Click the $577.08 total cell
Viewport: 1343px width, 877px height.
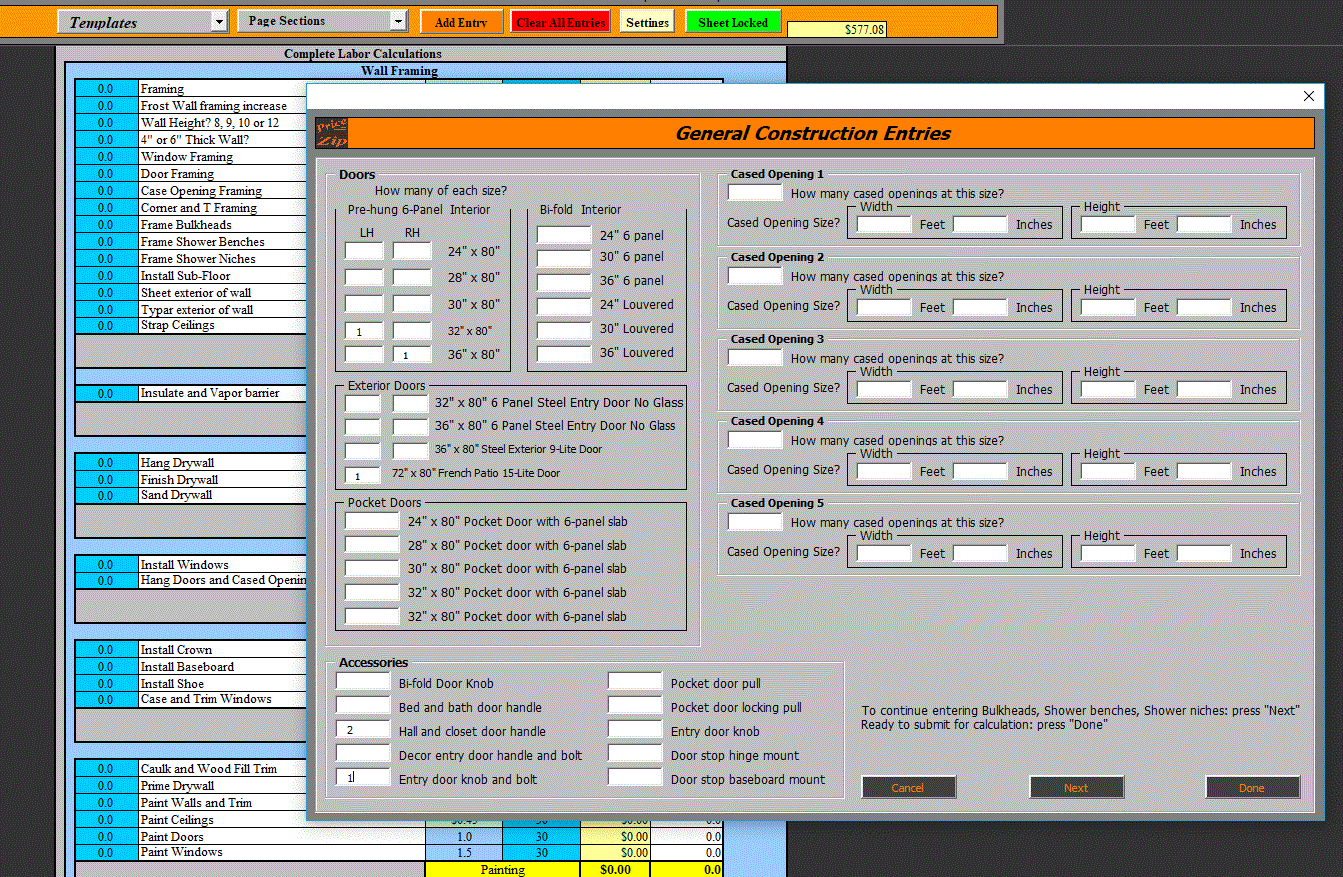[837, 29]
